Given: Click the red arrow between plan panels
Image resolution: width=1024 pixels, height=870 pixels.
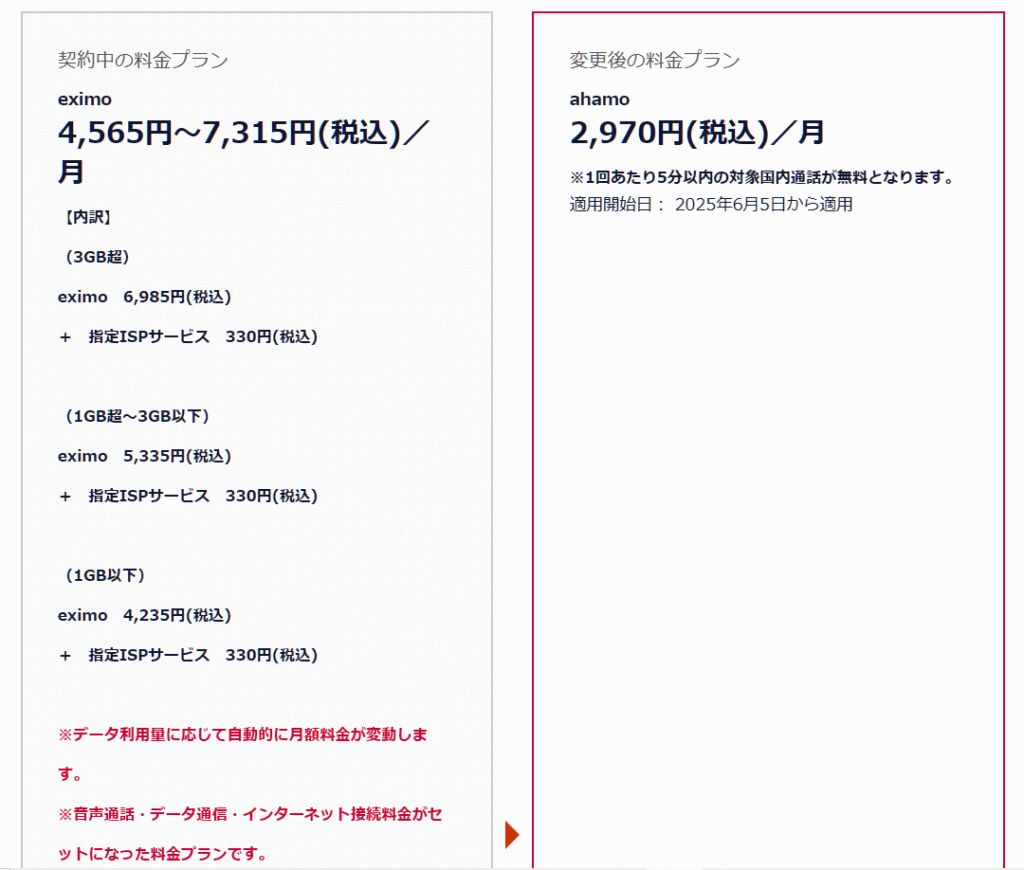Looking at the screenshot, I should point(512,835).
